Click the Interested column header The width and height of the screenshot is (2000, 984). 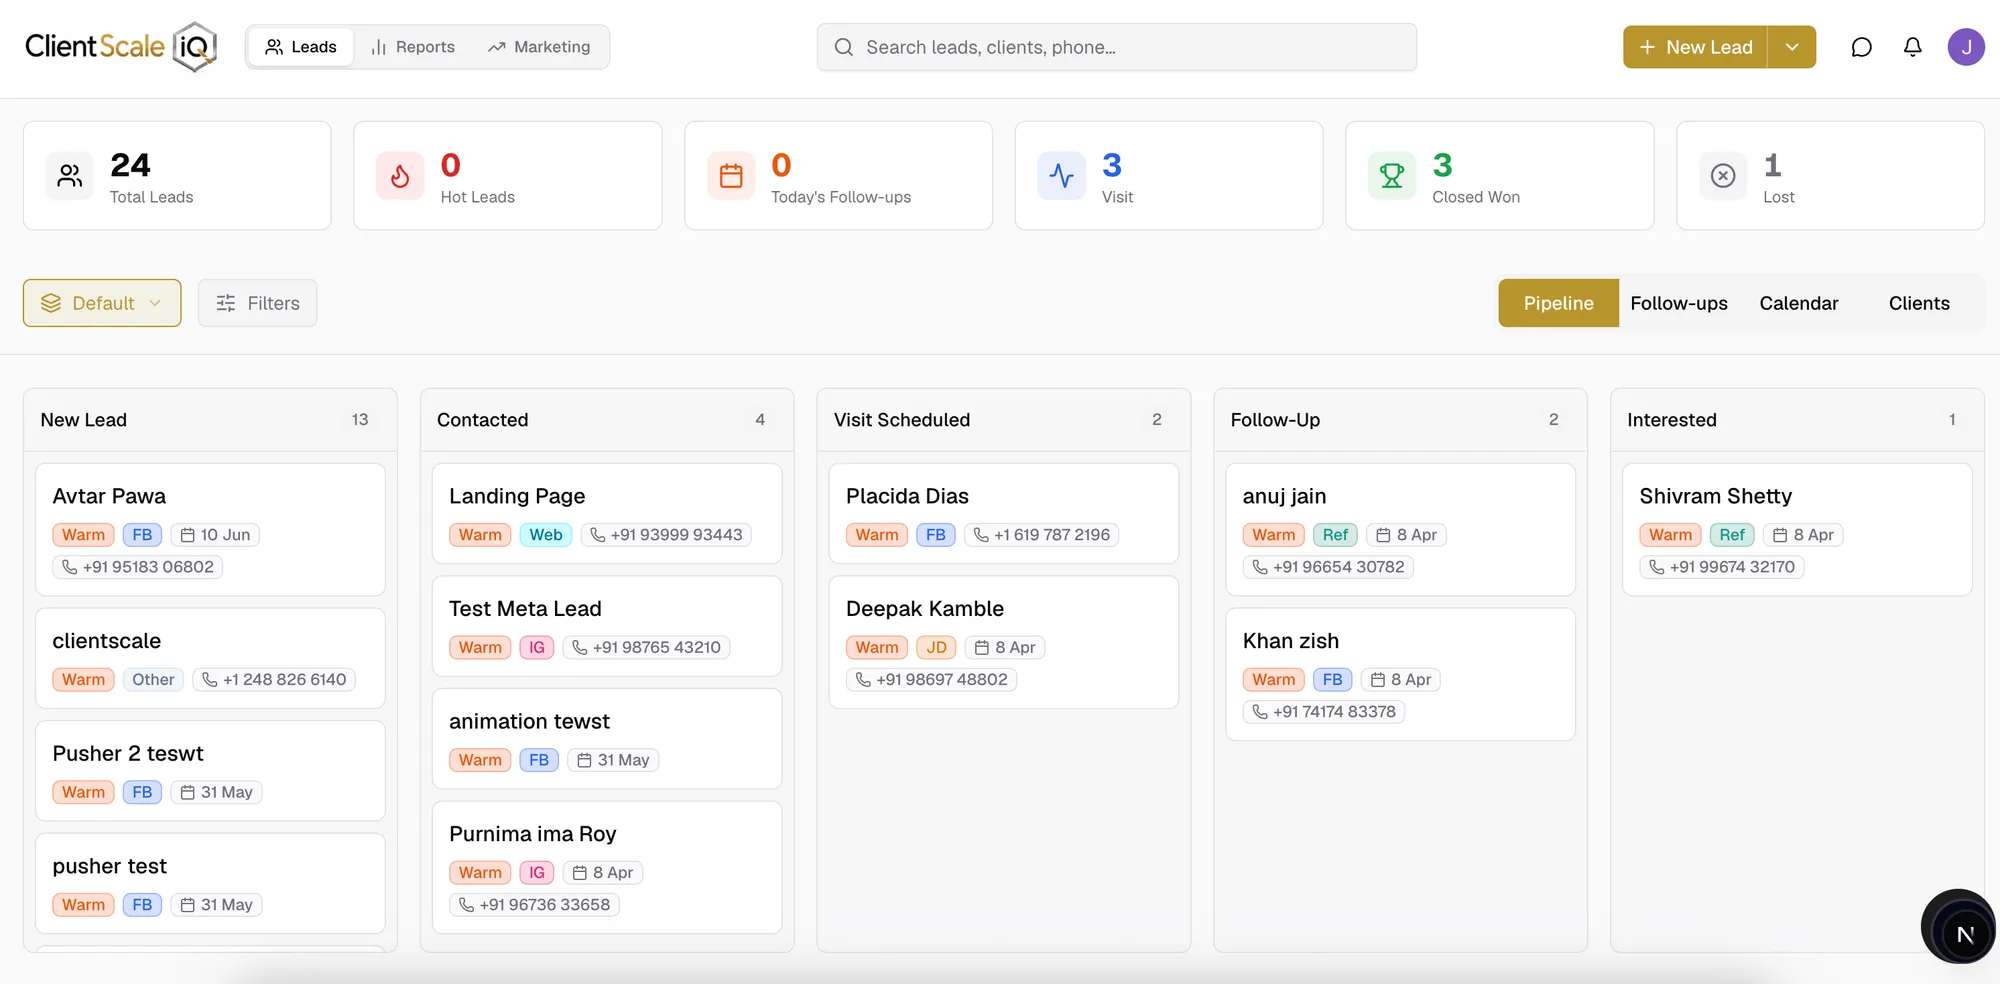1797,420
